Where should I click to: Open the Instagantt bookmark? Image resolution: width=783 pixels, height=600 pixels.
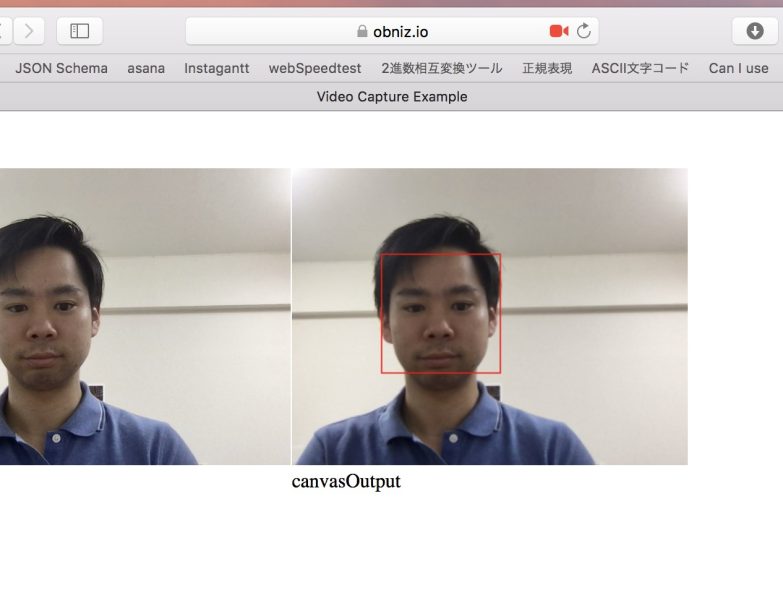(217, 68)
